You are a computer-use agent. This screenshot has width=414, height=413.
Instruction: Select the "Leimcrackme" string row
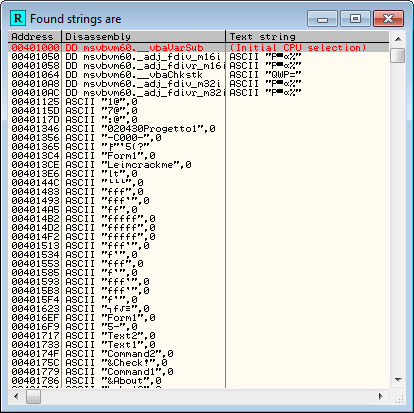(x=199, y=165)
